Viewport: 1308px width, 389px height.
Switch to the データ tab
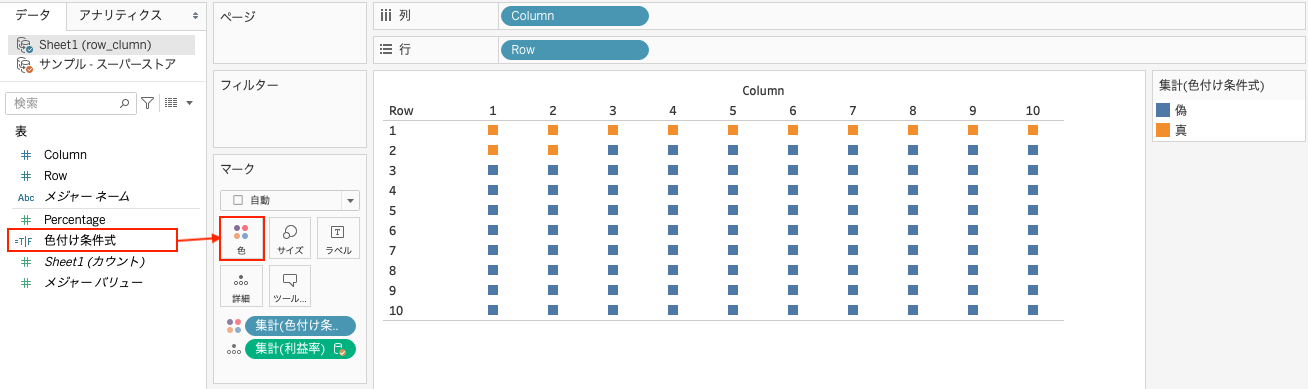(33, 15)
